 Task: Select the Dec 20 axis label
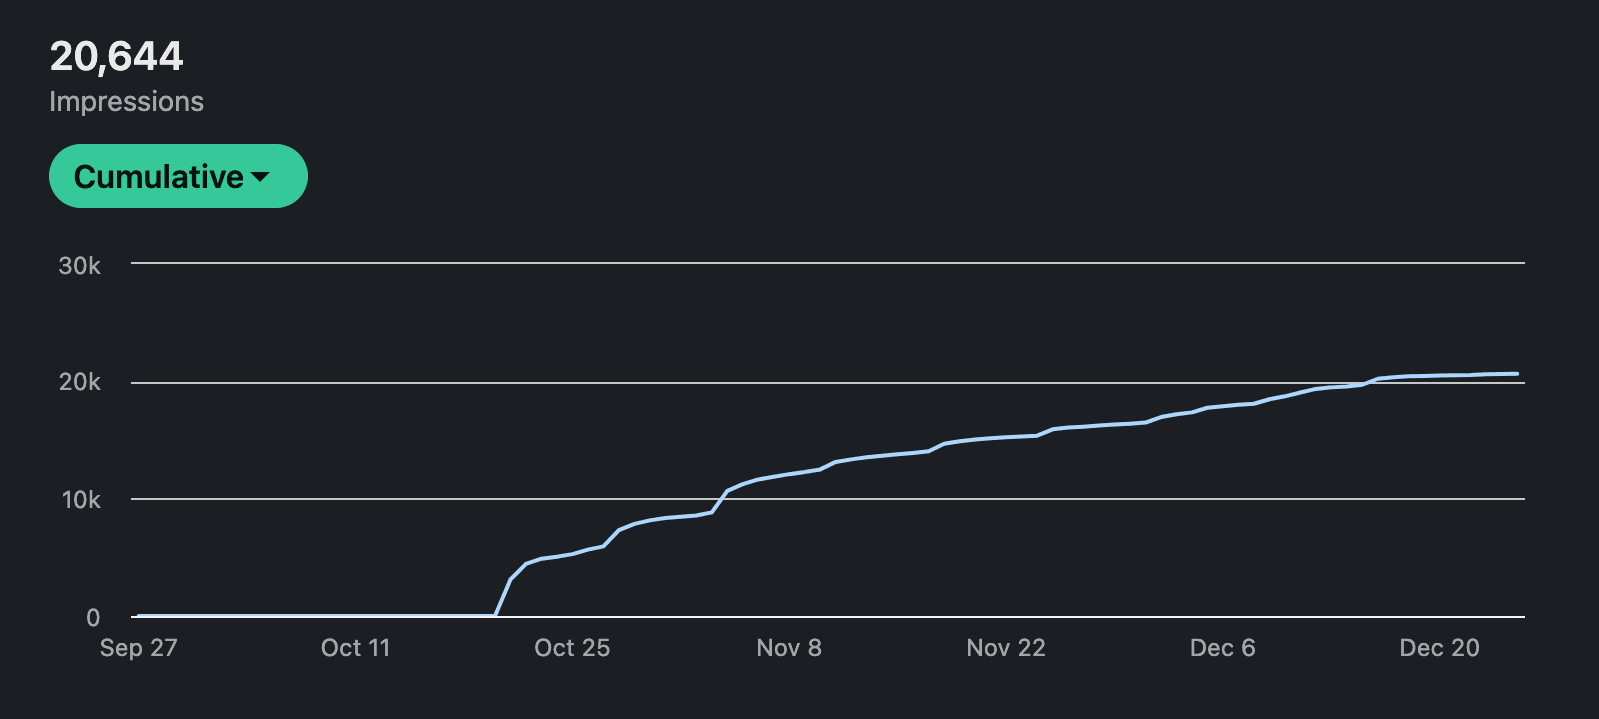tap(1439, 648)
